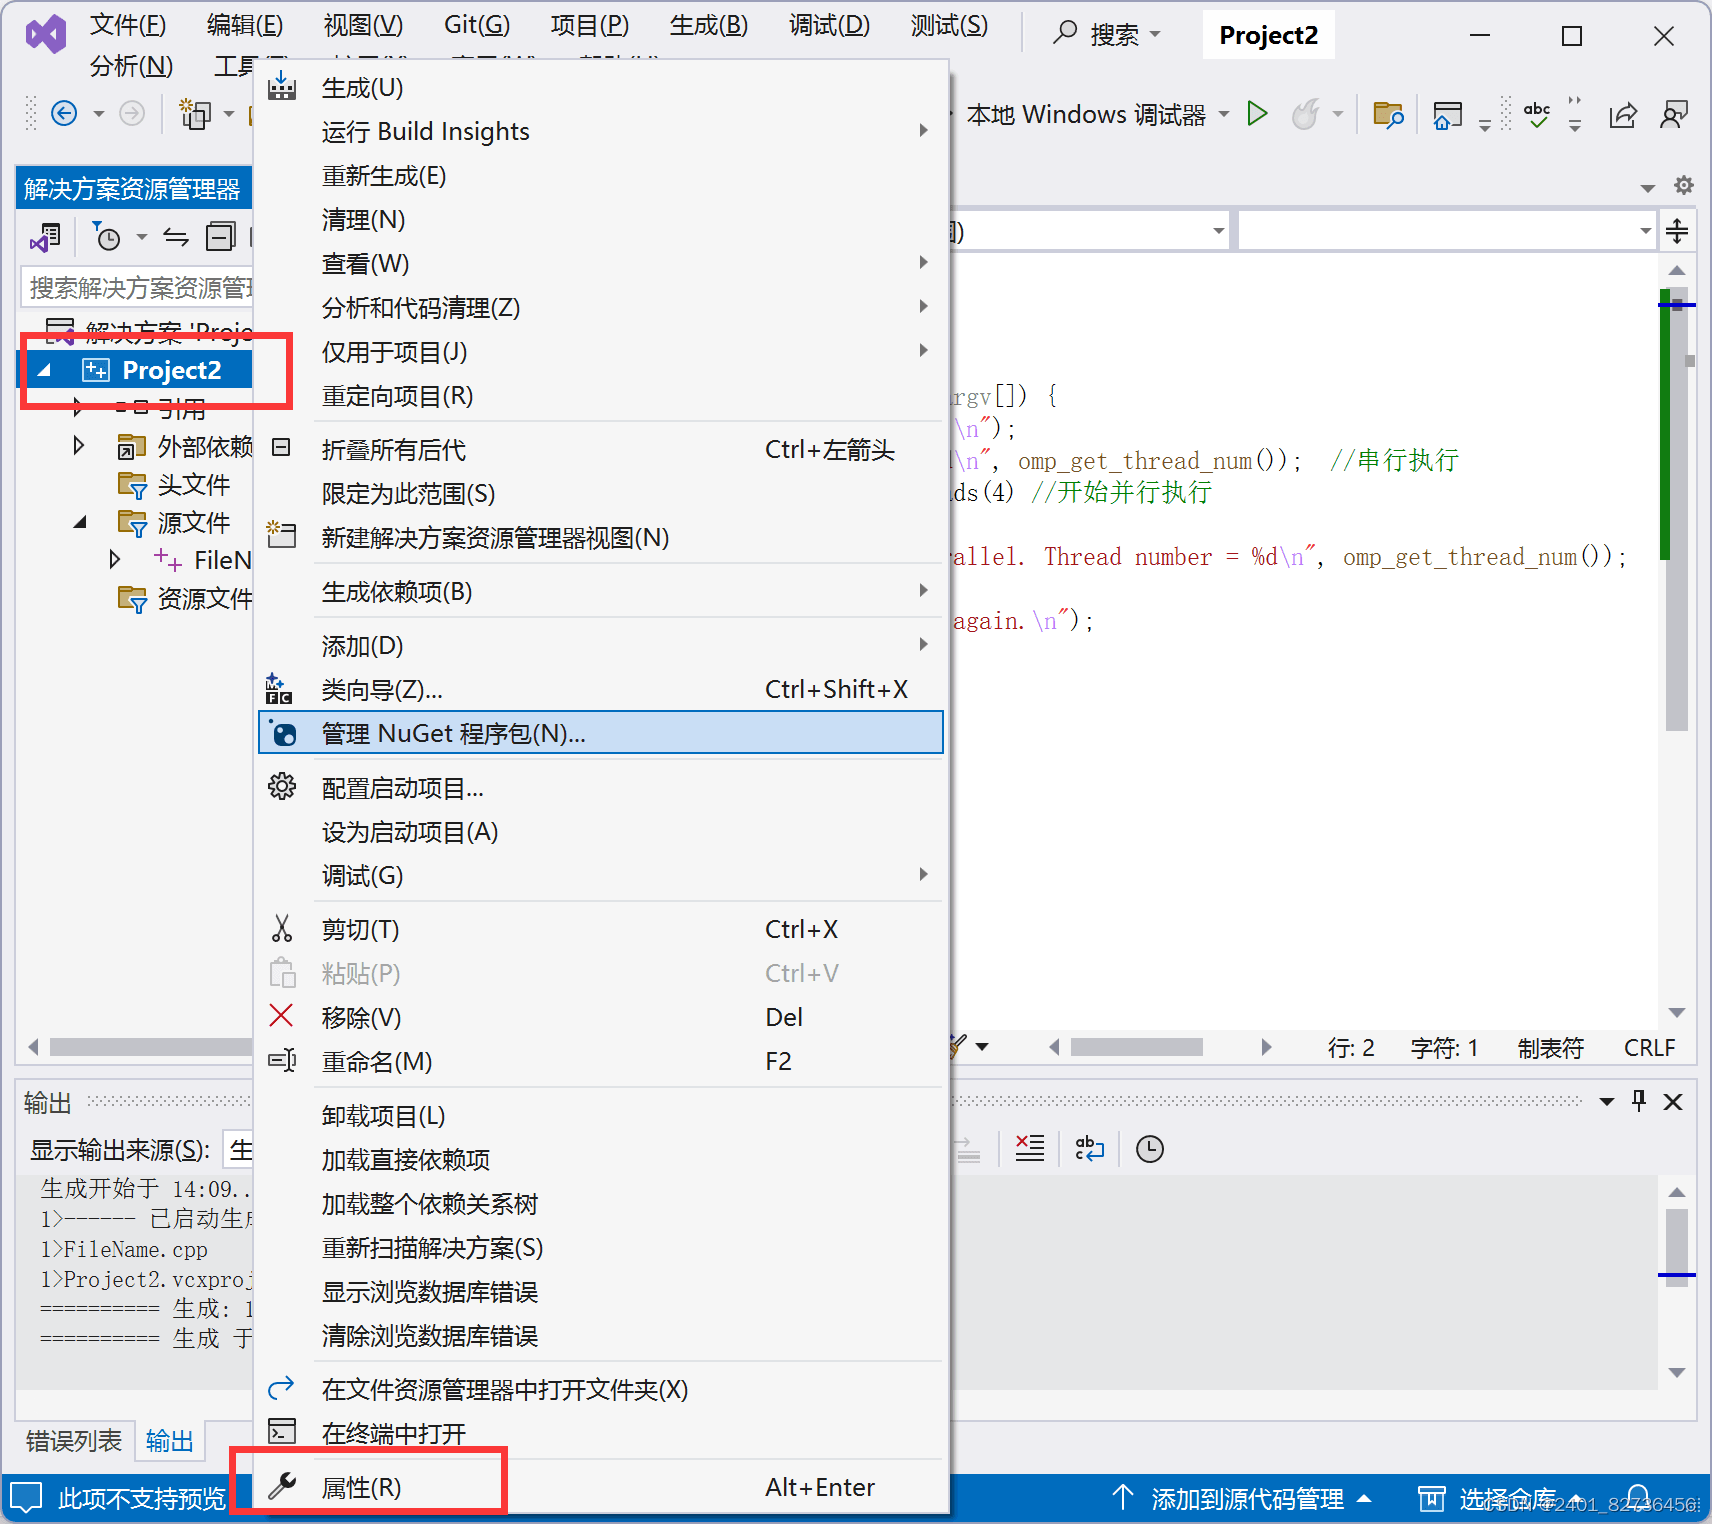Click the Solution Explorer search field

click(137, 288)
